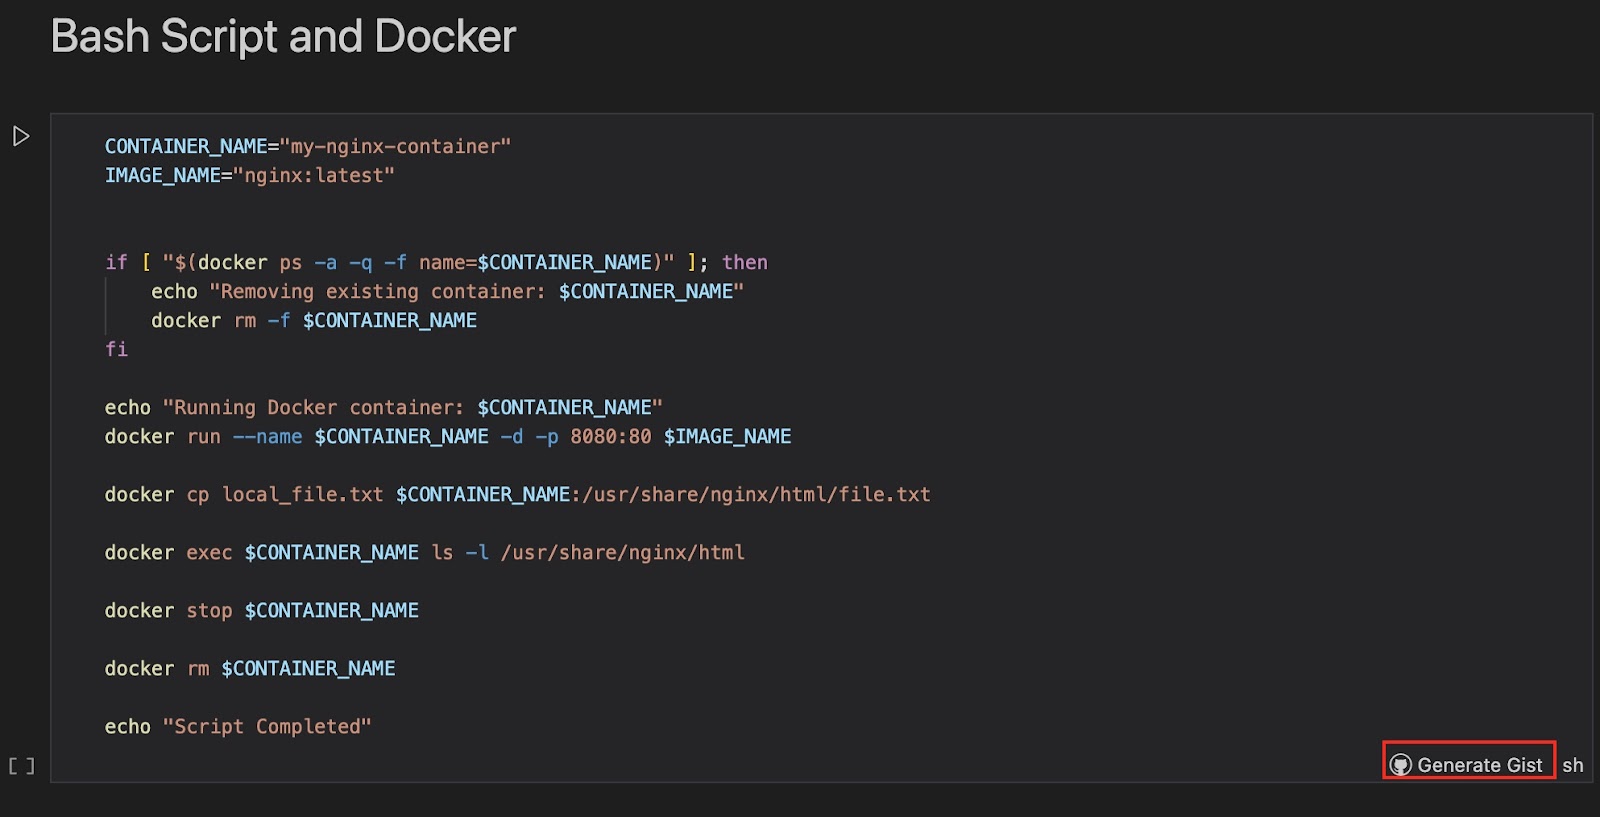This screenshot has height=817, width=1600.
Task: Click the 8080:80 port mapping
Action: click(610, 437)
